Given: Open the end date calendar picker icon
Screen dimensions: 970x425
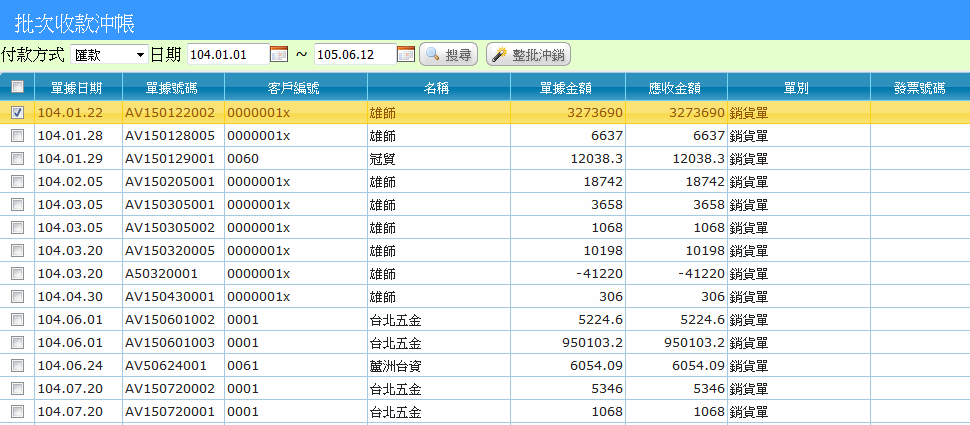Looking at the screenshot, I should (x=406, y=54).
